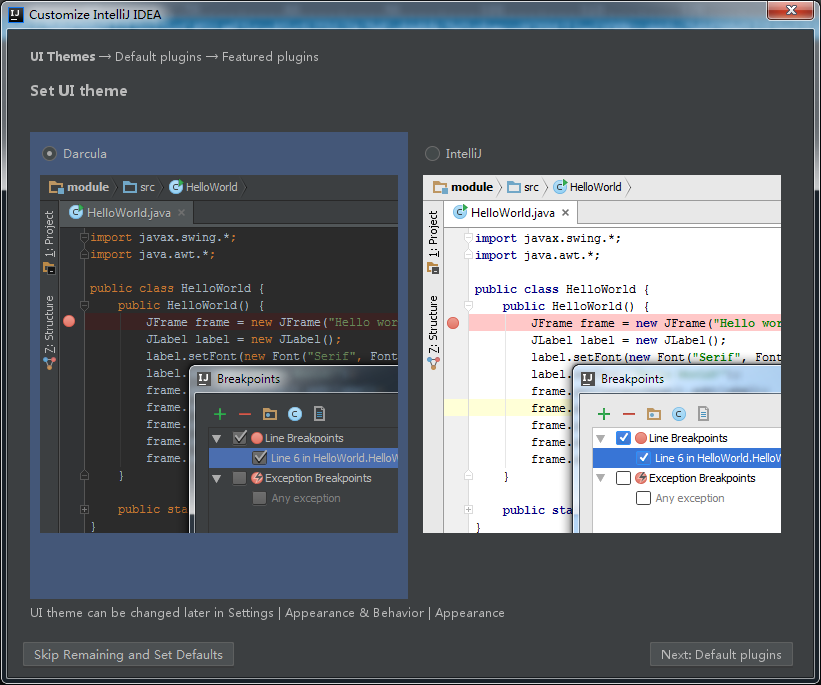Image resolution: width=821 pixels, height=685 pixels.
Task: Click src breadcrumb in light preview
Action: [x=523, y=187]
